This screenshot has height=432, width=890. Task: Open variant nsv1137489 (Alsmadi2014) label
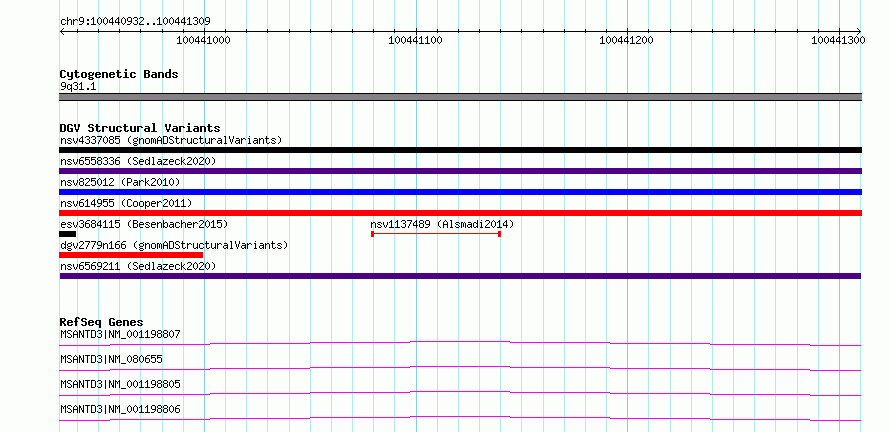[442, 224]
